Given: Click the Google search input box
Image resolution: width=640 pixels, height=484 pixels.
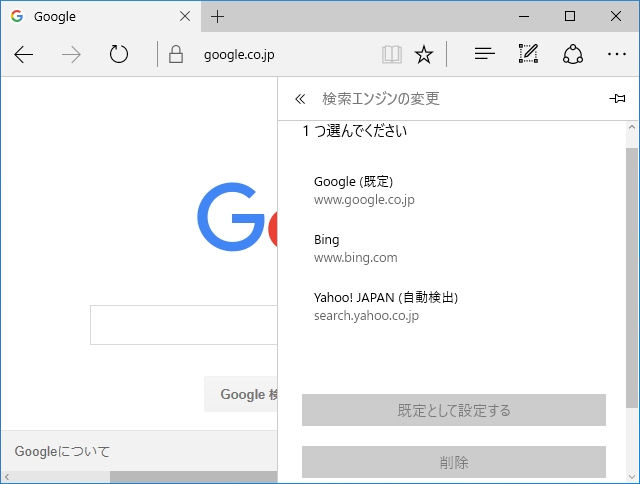Looking at the screenshot, I should tap(184, 325).
